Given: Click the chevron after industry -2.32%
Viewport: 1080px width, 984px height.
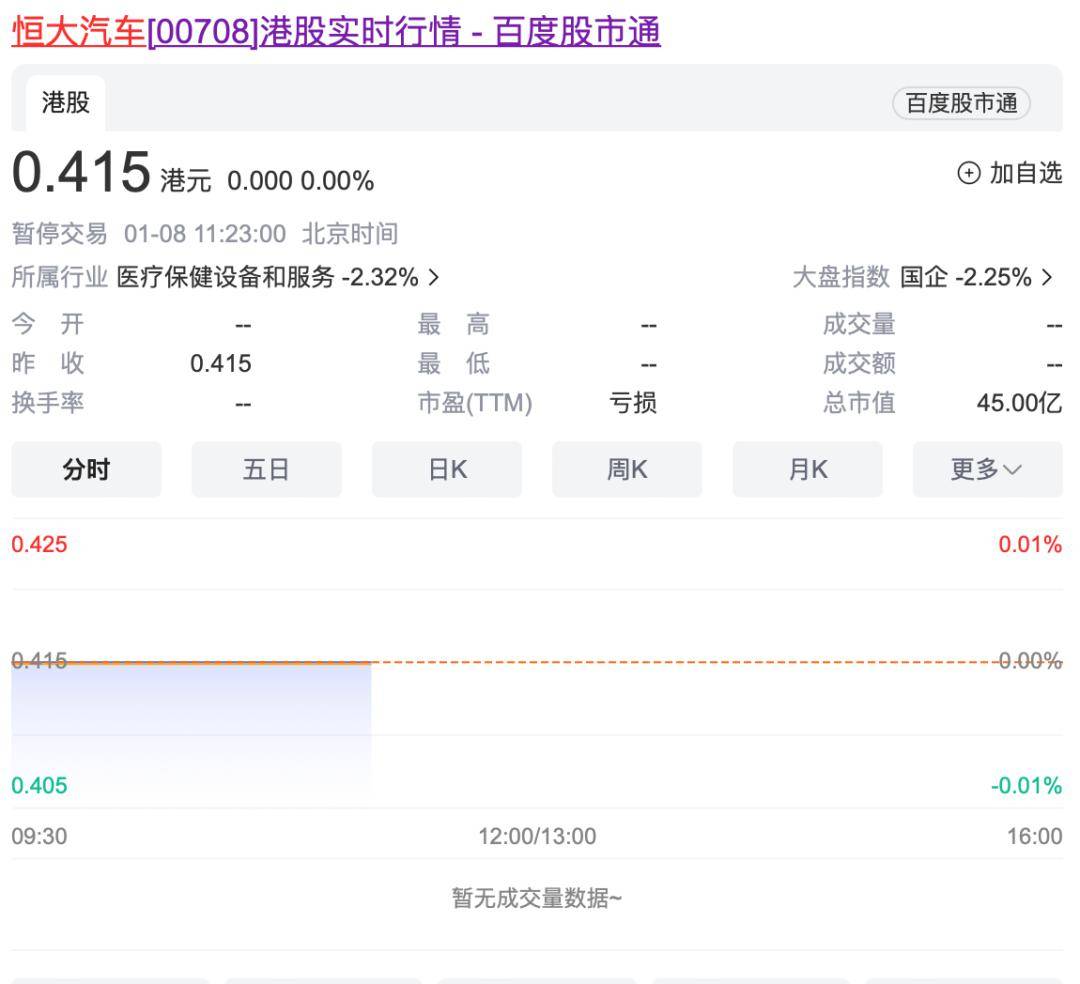Looking at the screenshot, I should click(x=433, y=277).
